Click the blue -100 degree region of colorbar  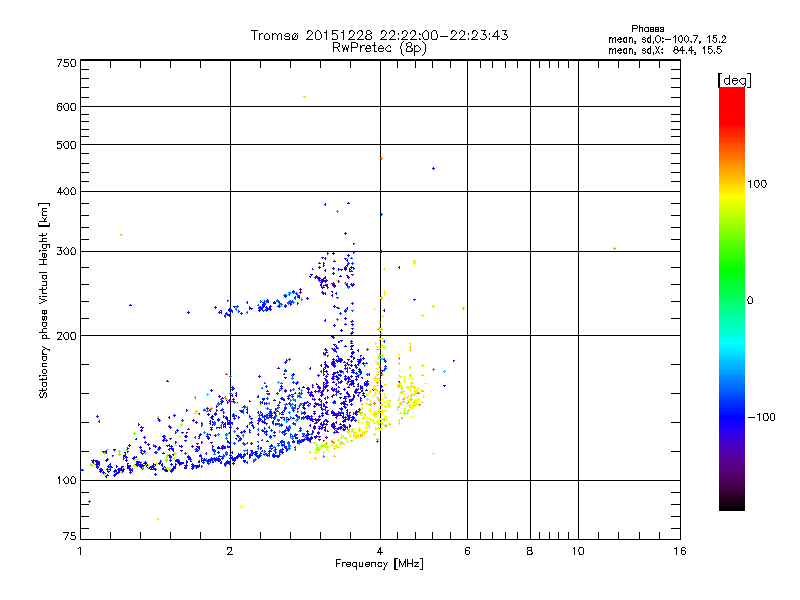pyautogui.click(x=732, y=417)
